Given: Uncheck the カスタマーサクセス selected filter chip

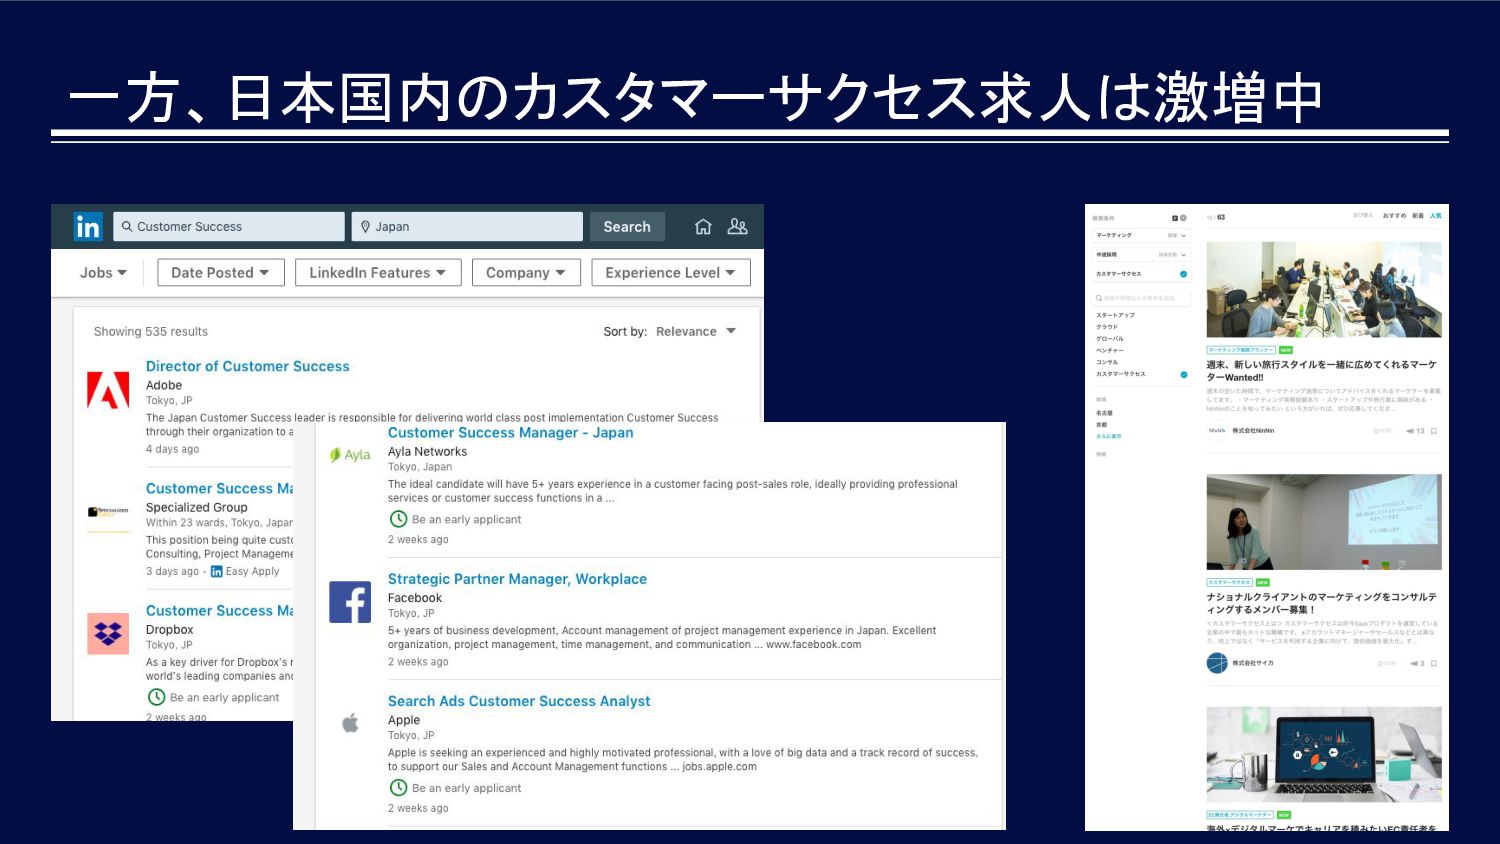Looking at the screenshot, I should coord(1184,274).
